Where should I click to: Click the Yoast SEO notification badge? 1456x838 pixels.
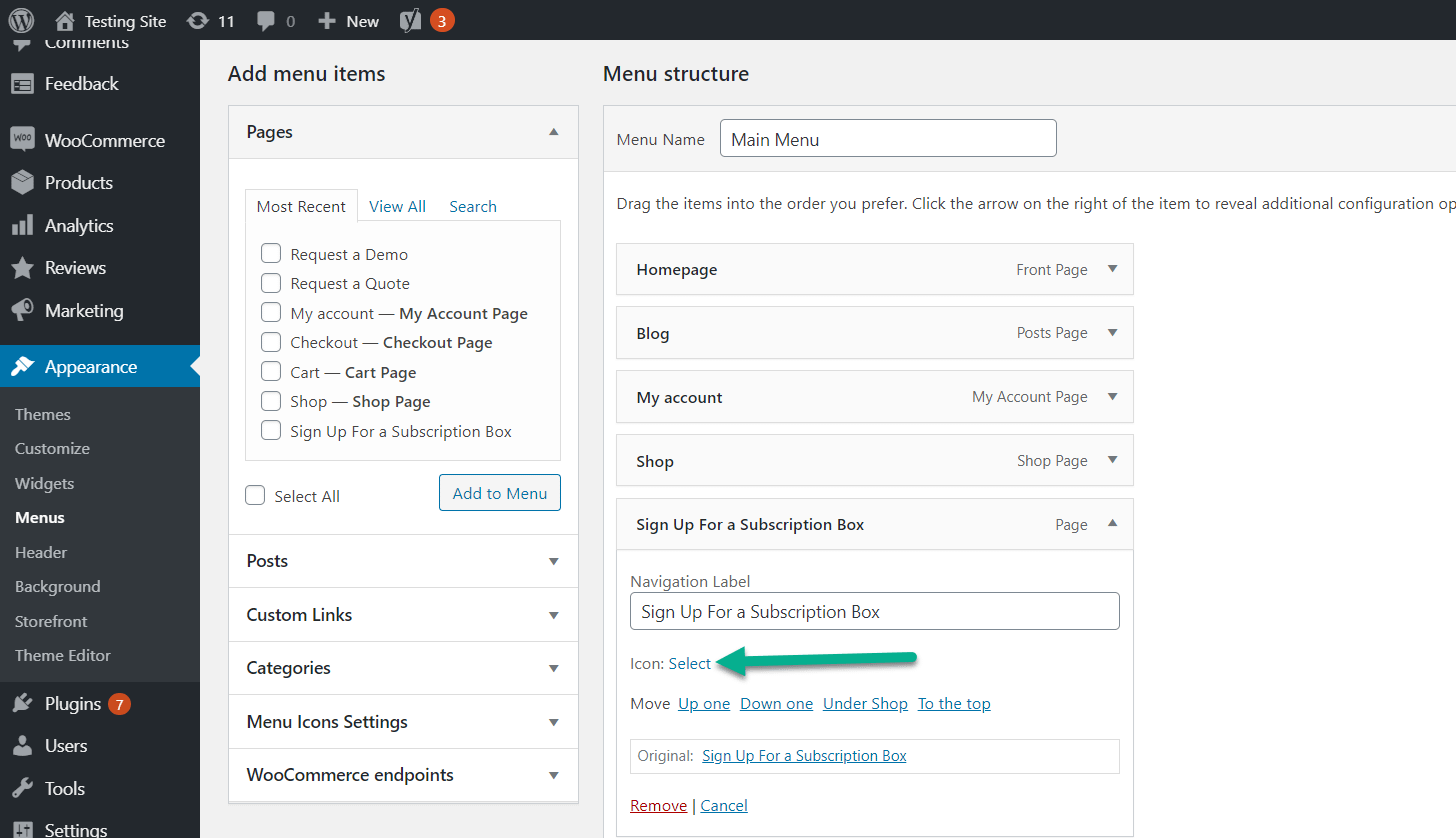[443, 19]
